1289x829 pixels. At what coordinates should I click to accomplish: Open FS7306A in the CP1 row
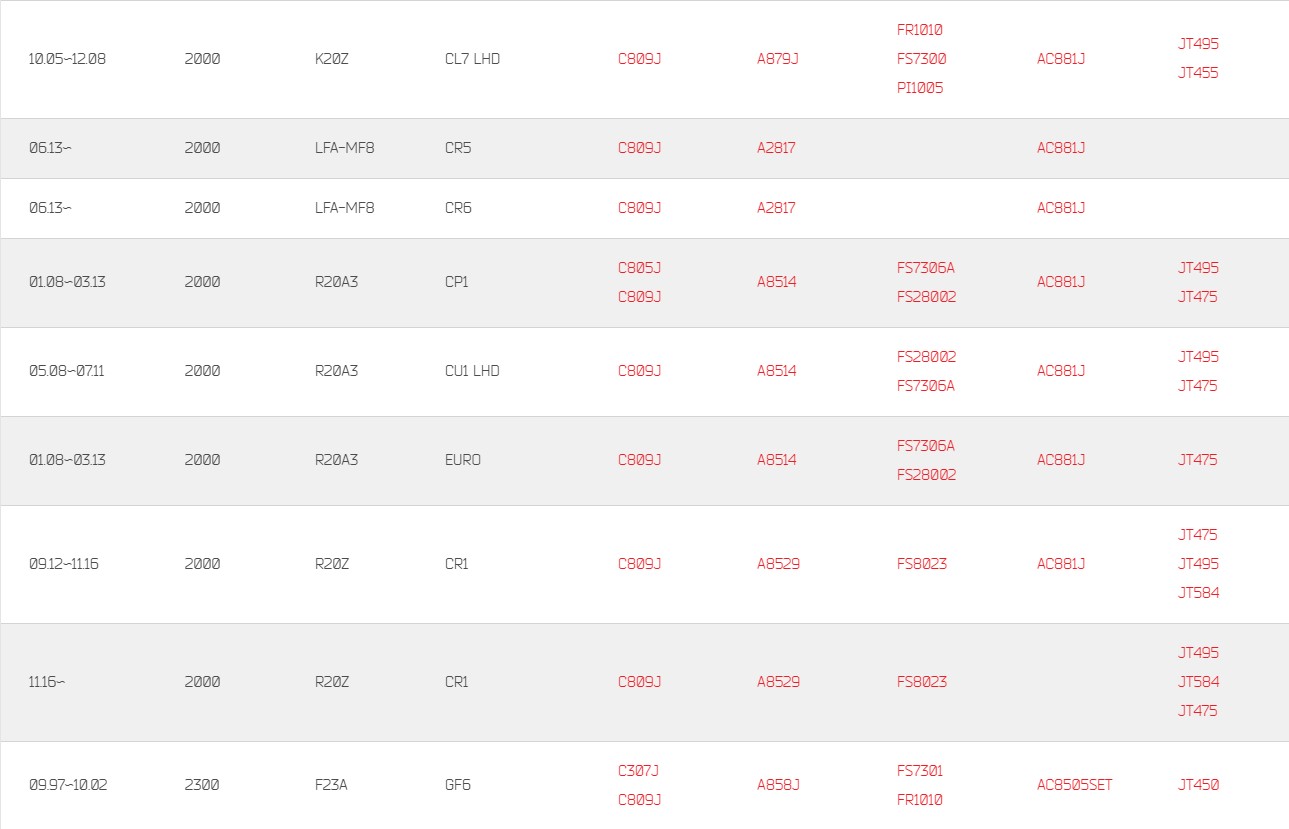926,268
